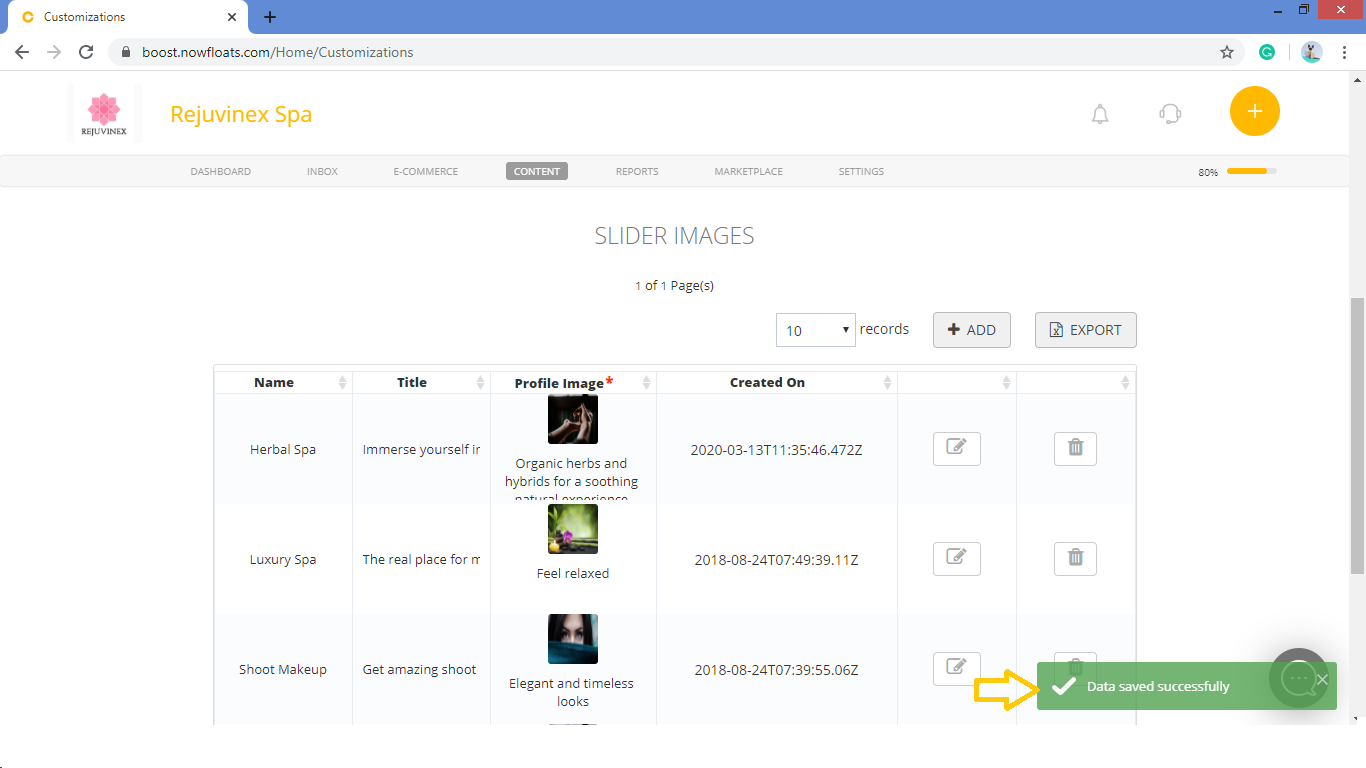View site security lock info
The height and width of the screenshot is (768, 1366).
pyautogui.click(x=126, y=52)
